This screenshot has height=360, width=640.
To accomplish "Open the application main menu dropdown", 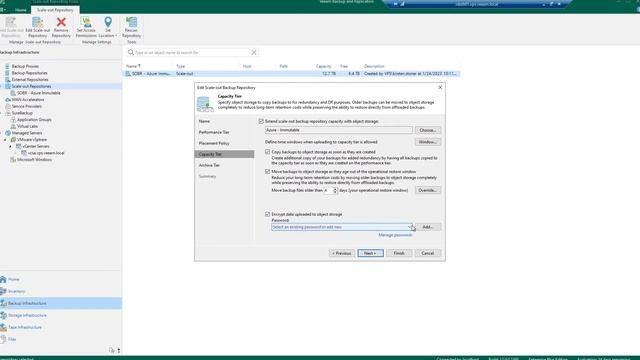I will (x=3, y=10).
